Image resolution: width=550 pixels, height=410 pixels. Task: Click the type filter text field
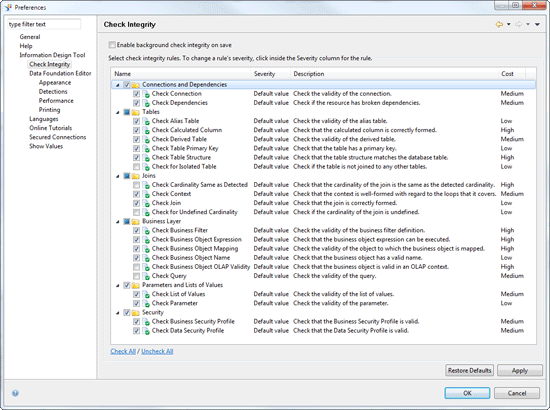click(x=44, y=24)
